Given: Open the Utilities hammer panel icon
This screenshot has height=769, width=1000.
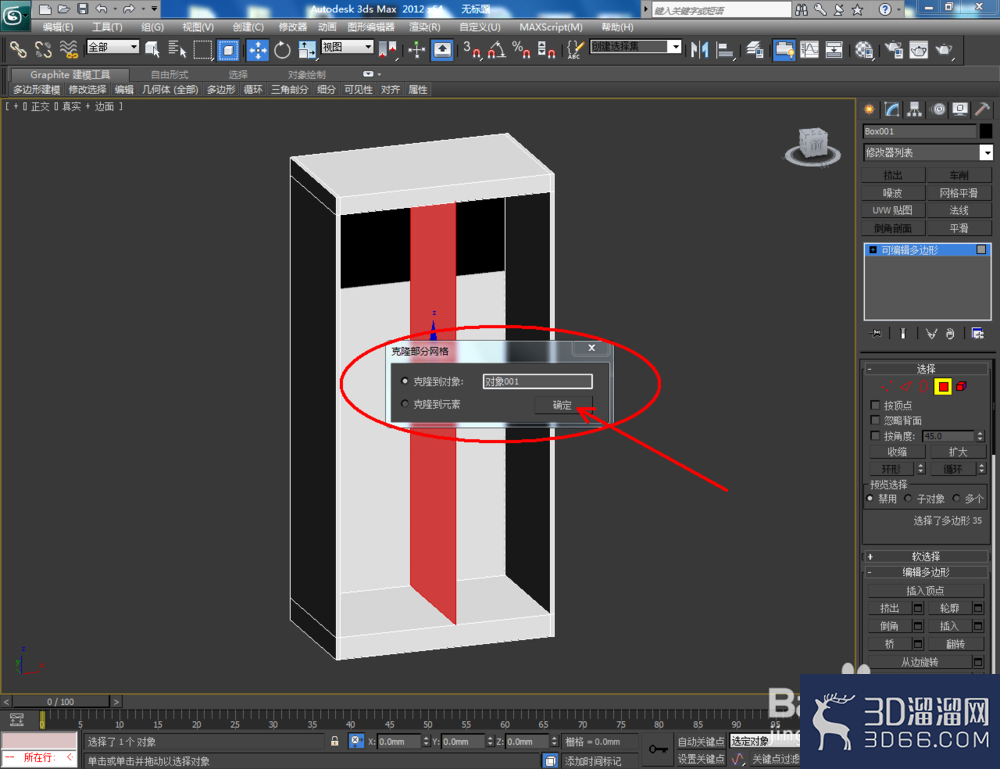Looking at the screenshot, I should coord(982,110).
